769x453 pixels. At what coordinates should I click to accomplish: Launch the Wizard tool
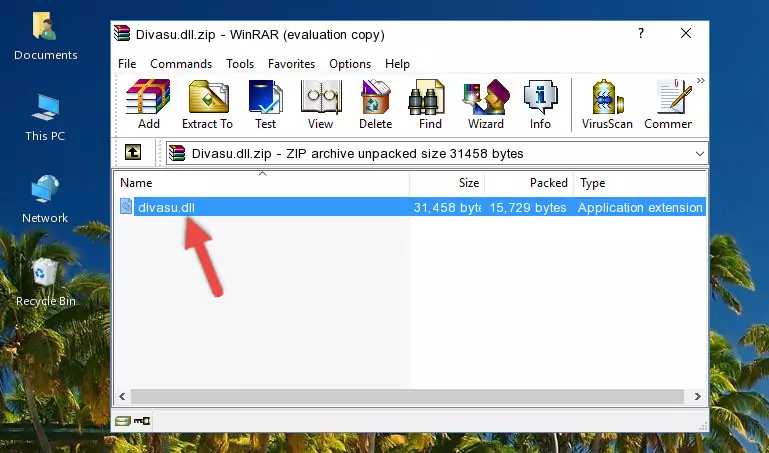point(486,104)
